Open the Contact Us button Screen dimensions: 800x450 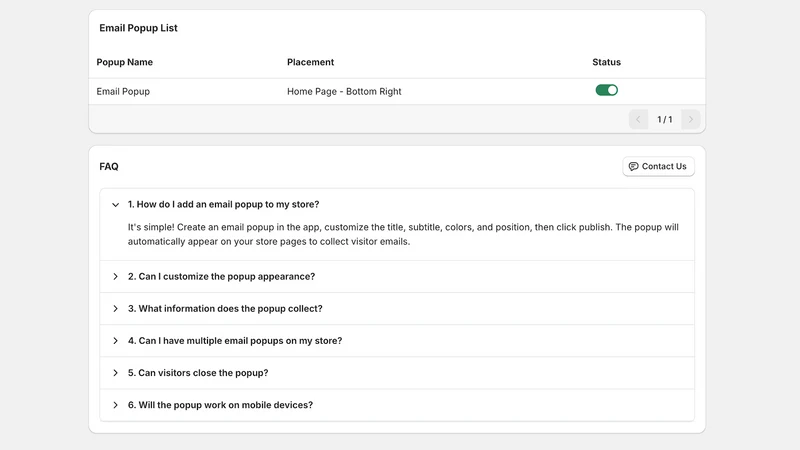pos(658,166)
